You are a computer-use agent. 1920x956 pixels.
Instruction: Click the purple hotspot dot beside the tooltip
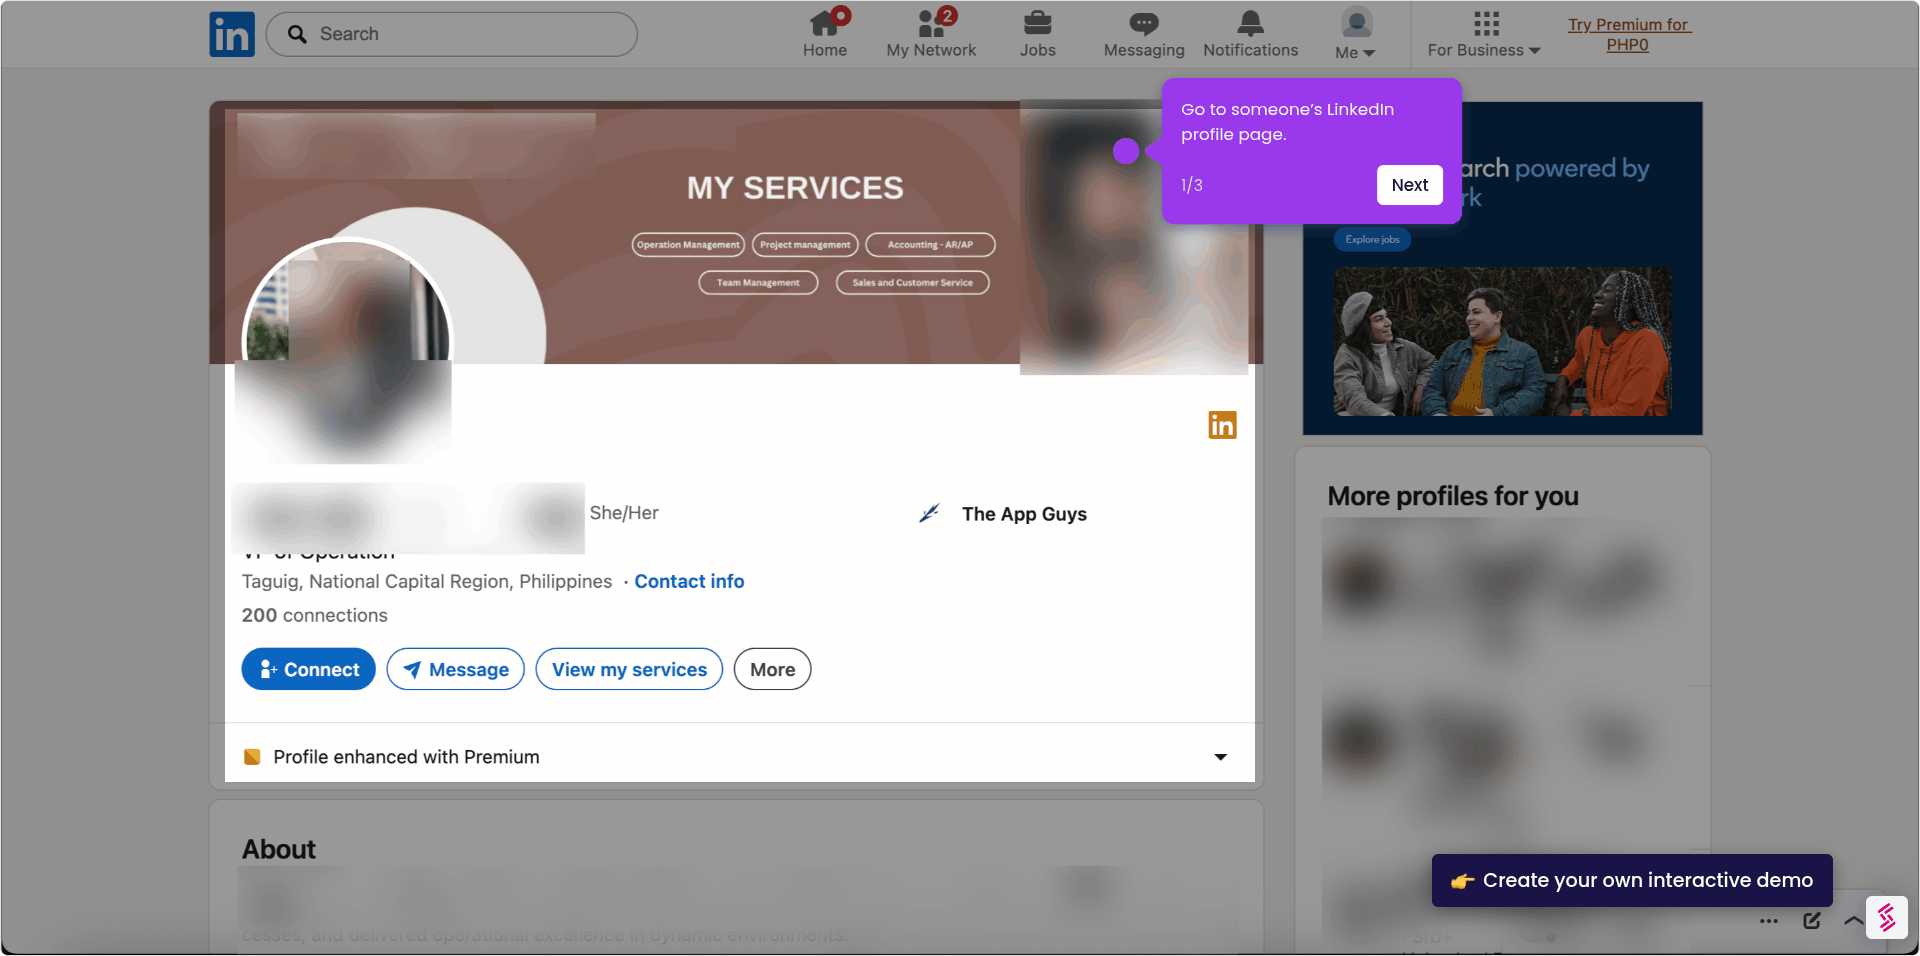[1126, 151]
